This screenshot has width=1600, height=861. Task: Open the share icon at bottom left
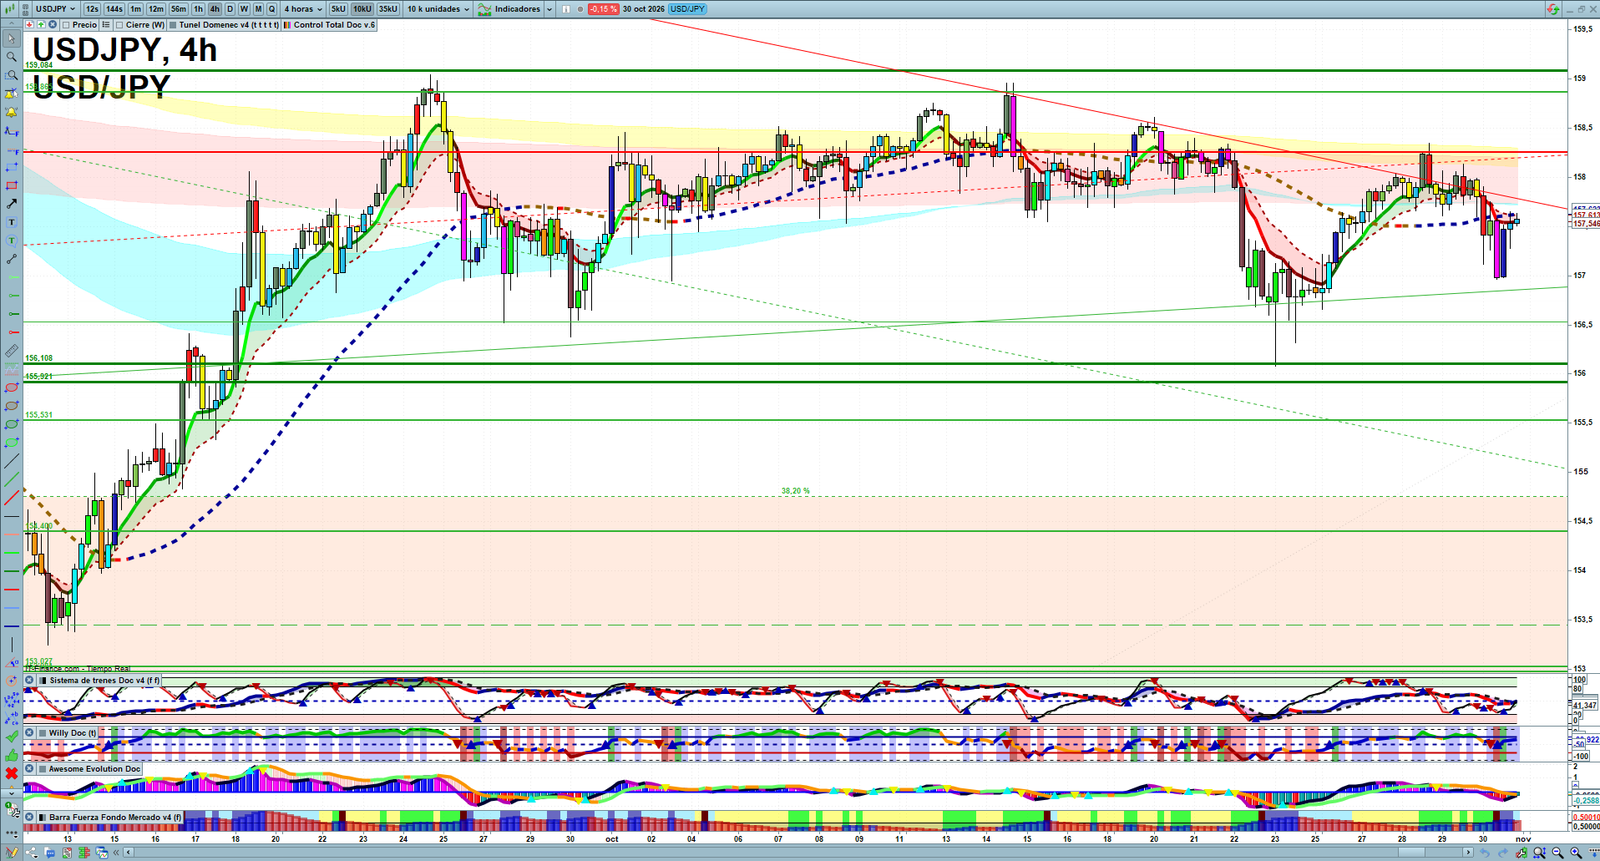point(31,852)
